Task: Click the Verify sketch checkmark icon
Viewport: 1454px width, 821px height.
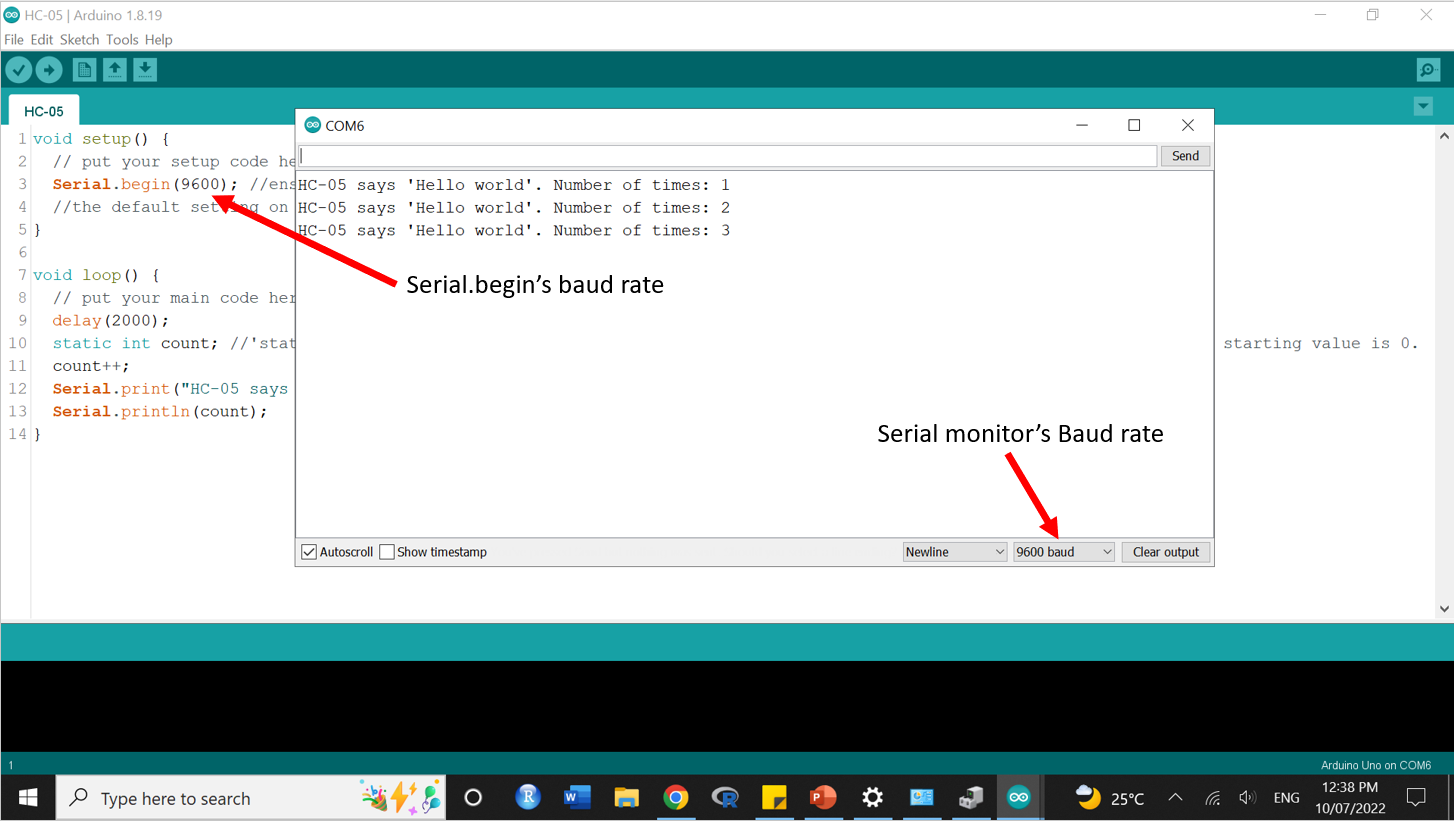Action: click(x=19, y=70)
